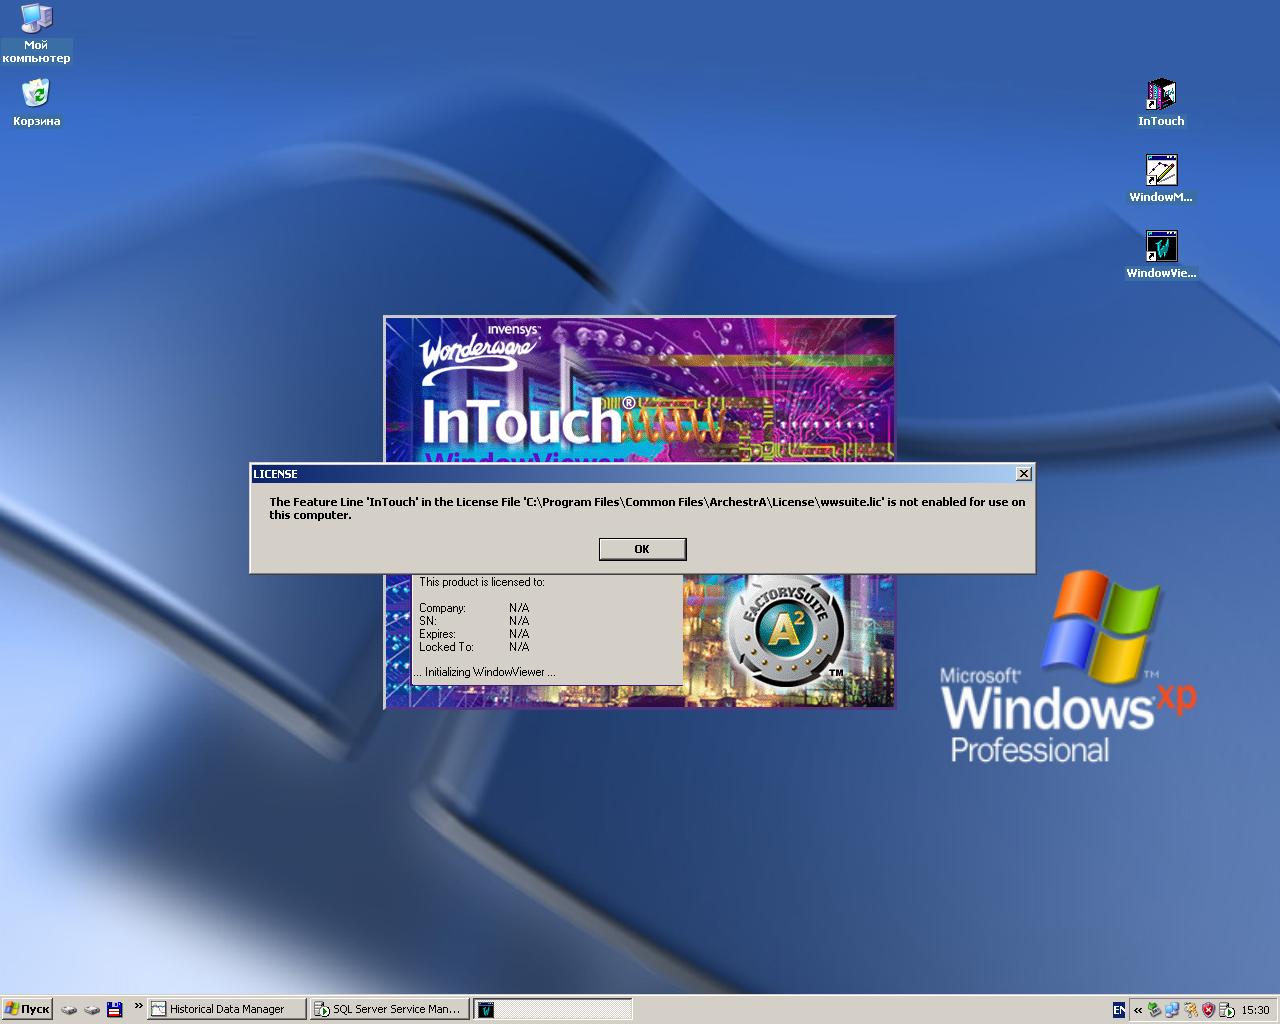Click the system clock showing 15:30

point(1255,1010)
